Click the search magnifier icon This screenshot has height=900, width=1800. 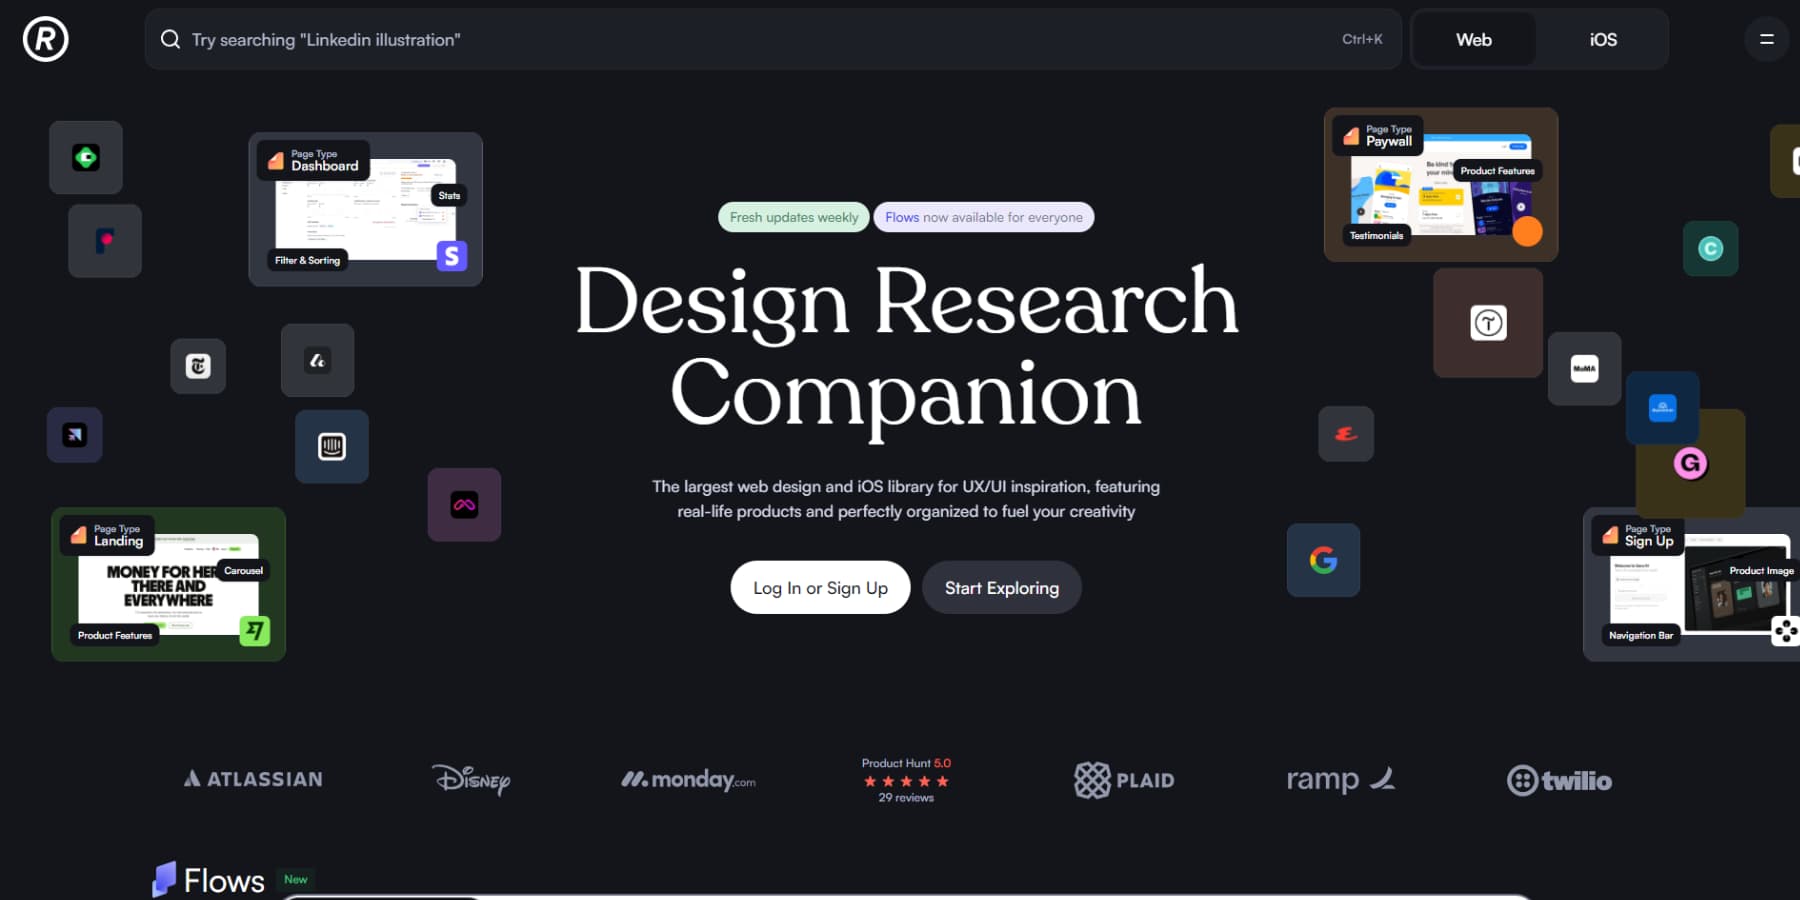[170, 39]
